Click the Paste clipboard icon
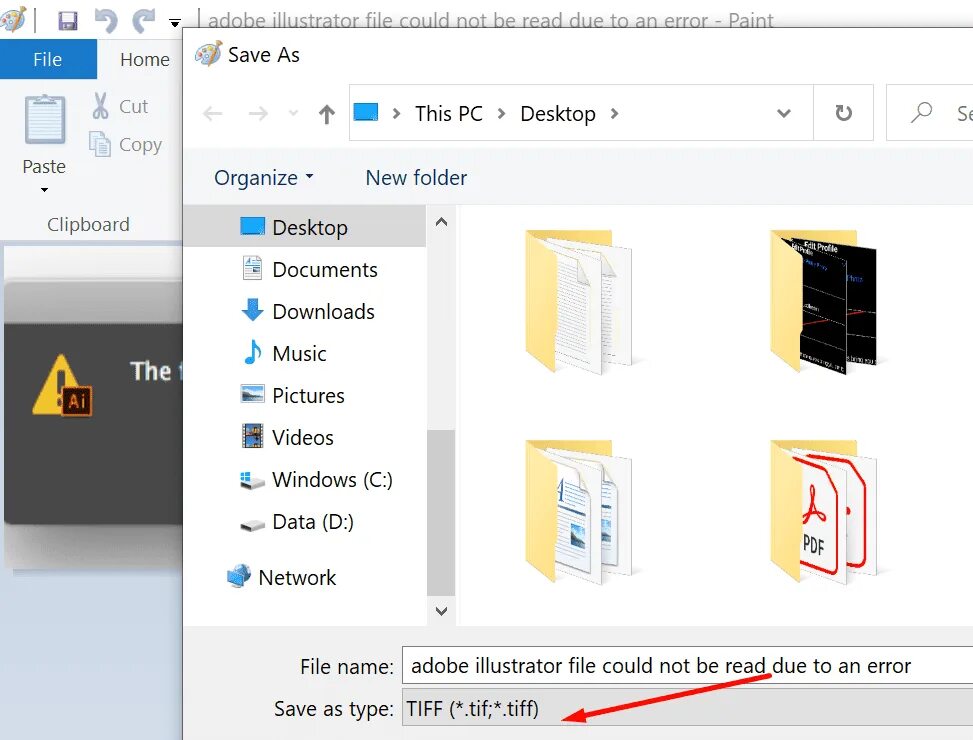 coord(45,119)
